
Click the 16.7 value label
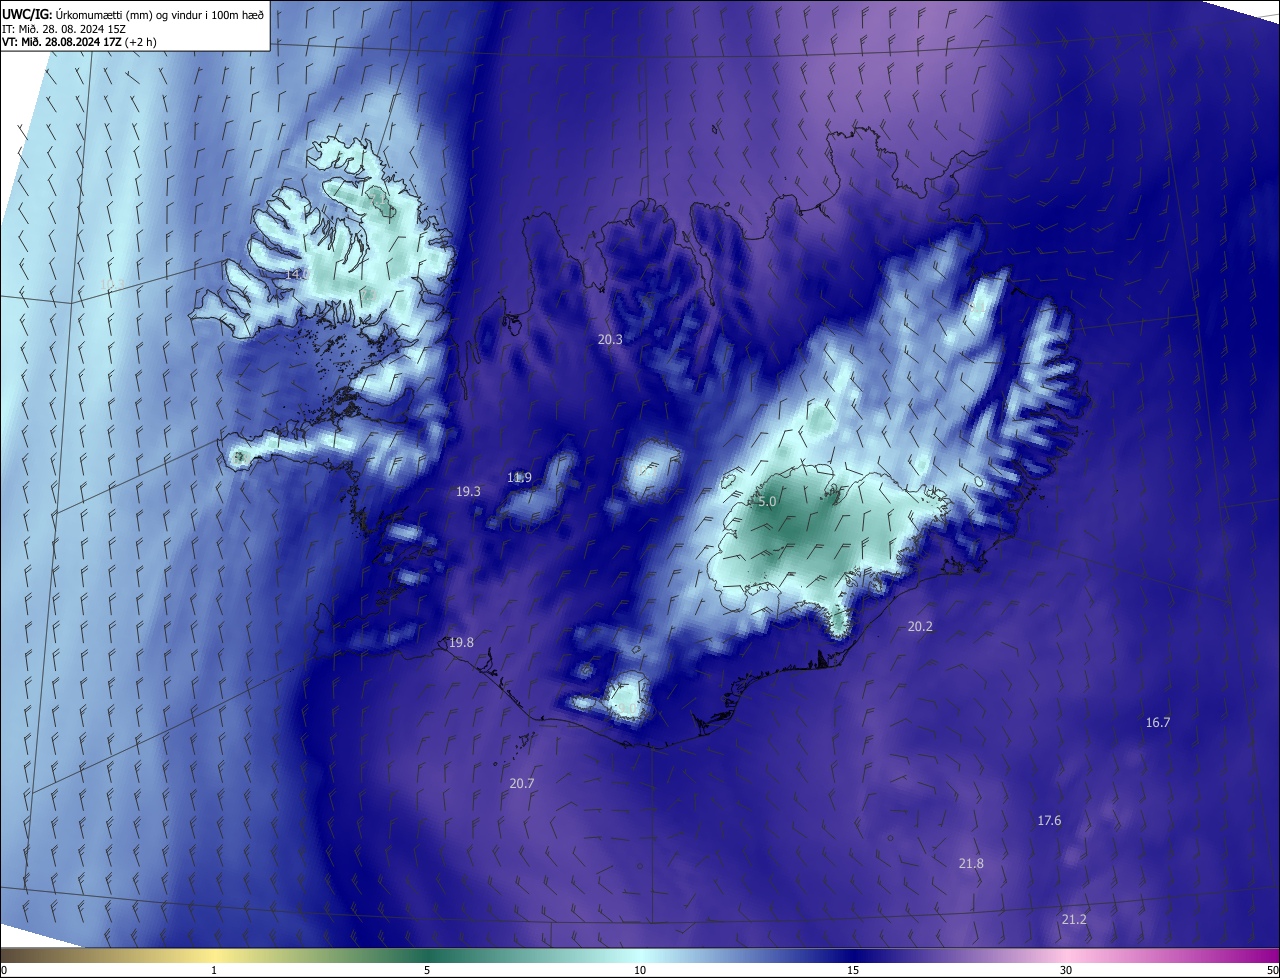(1157, 723)
